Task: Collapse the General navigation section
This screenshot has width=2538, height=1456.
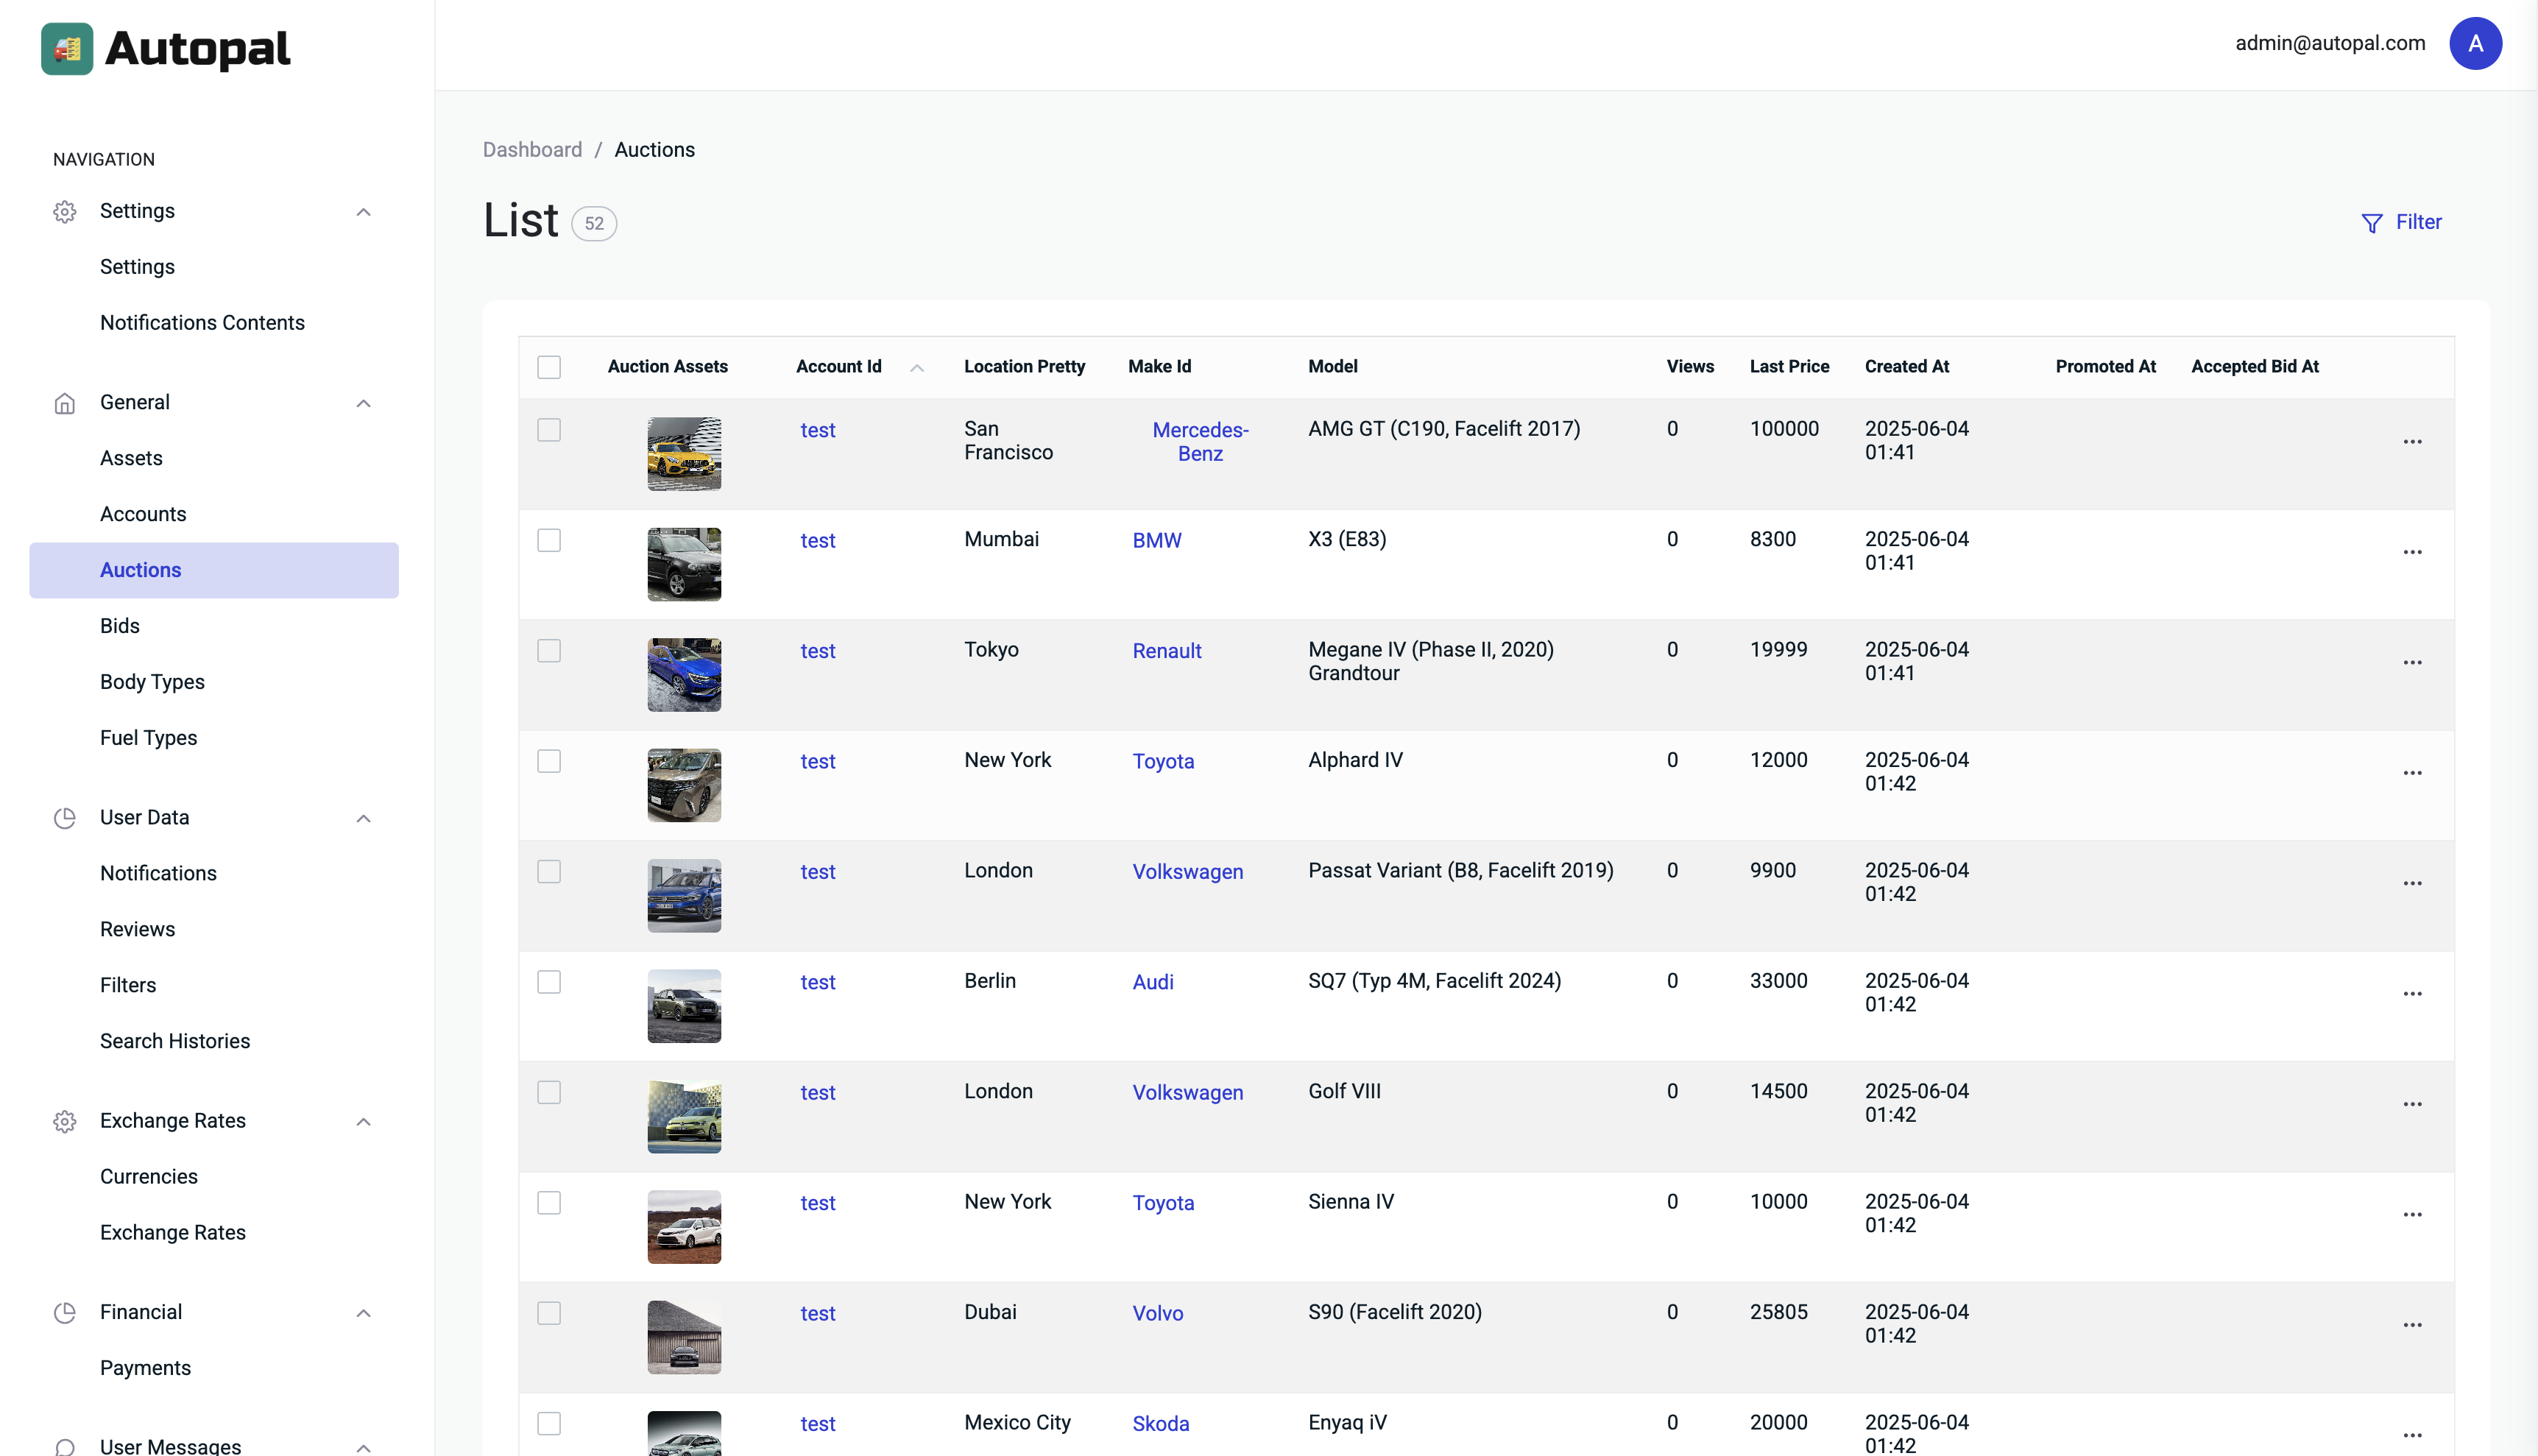Action: pos(364,404)
